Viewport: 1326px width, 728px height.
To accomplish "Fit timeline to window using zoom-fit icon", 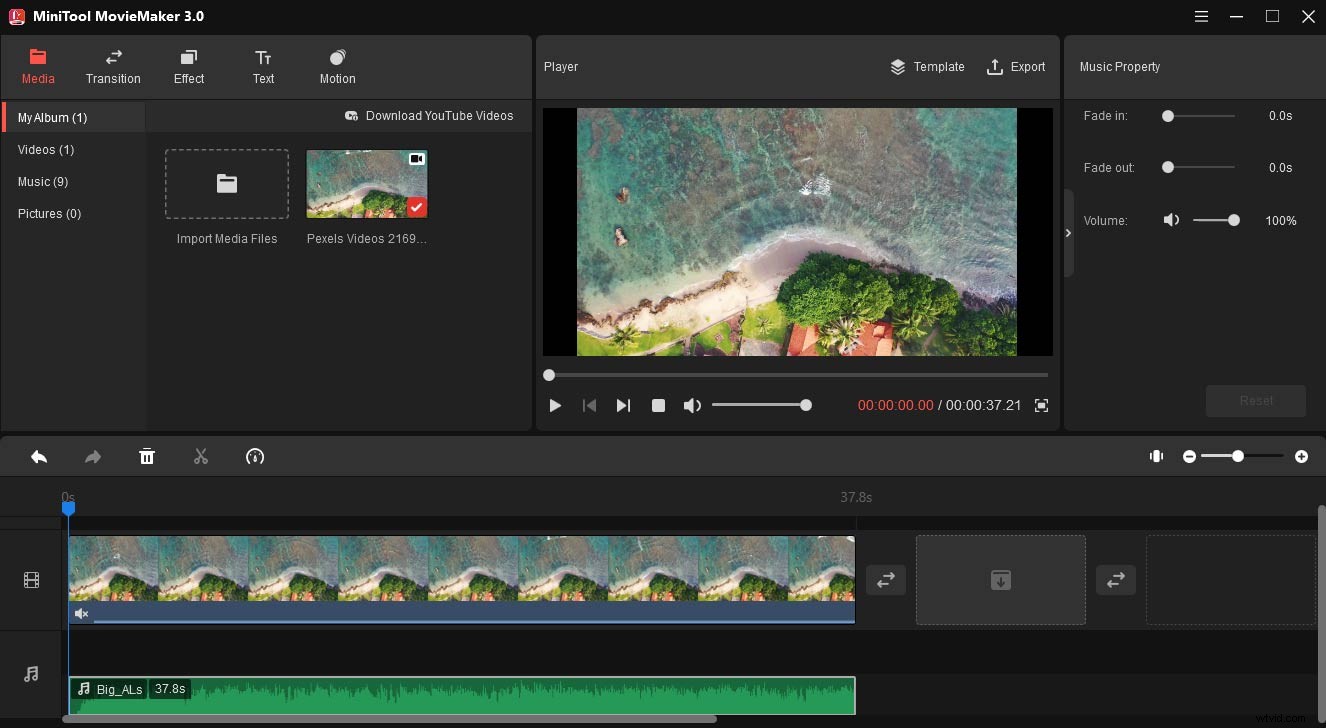I will 1156,456.
